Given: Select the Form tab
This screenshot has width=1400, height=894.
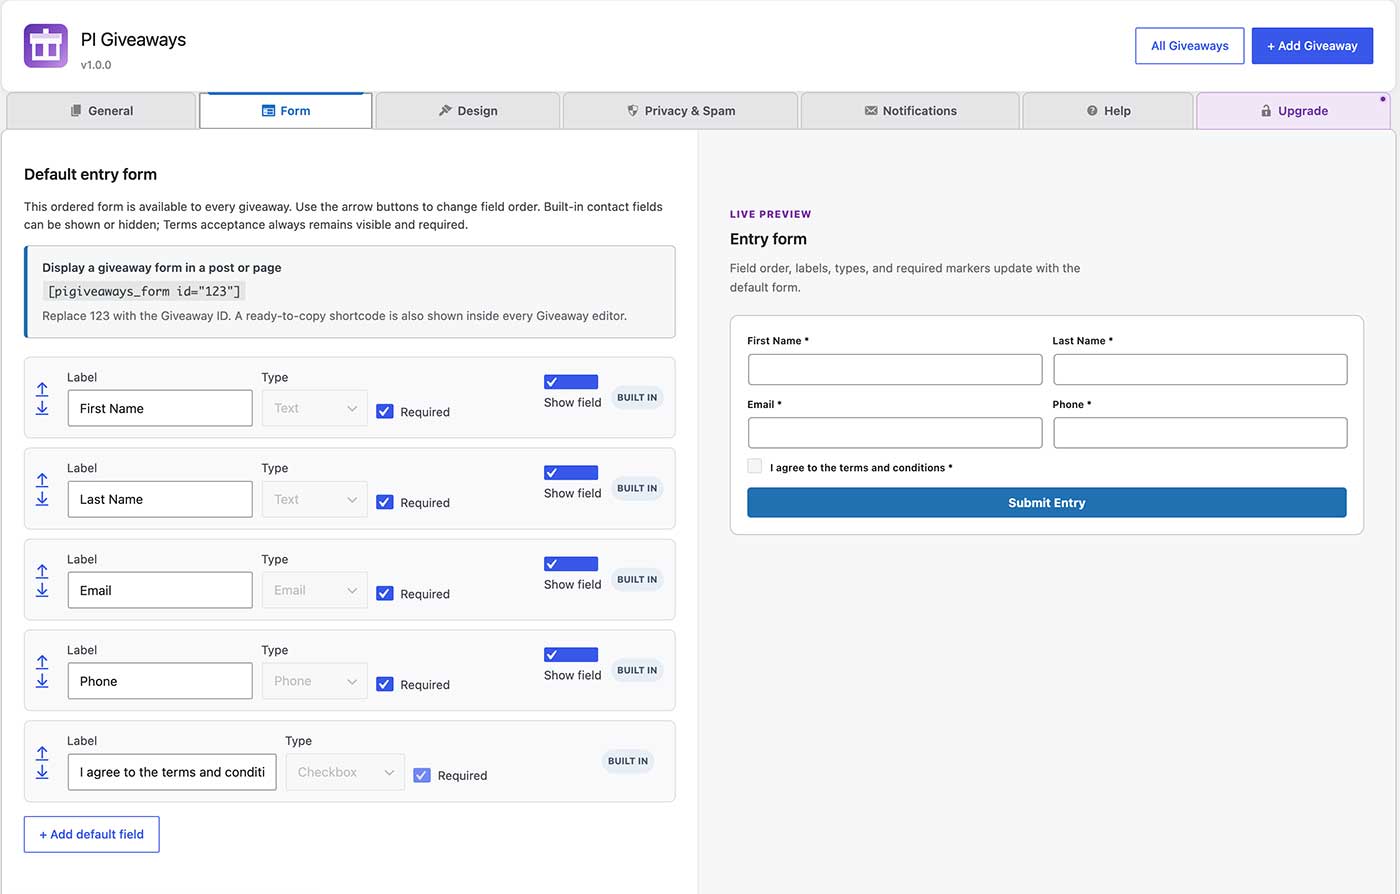Looking at the screenshot, I should pyautogui.click(x=286, y=111).
